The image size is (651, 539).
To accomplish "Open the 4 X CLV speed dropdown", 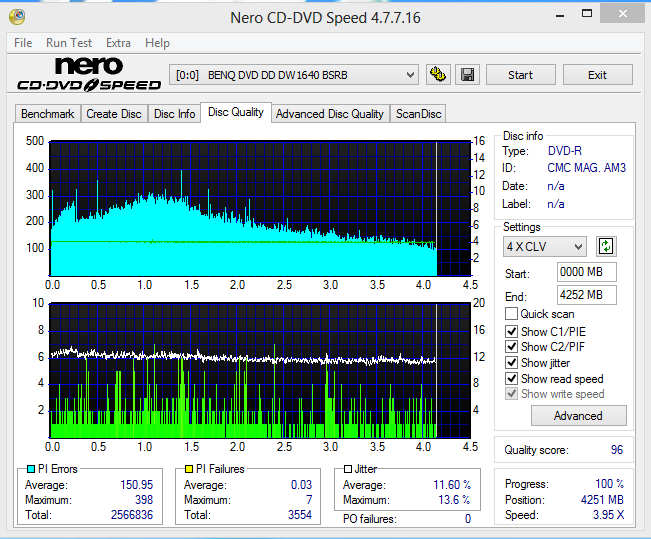I will pos(545,247).
